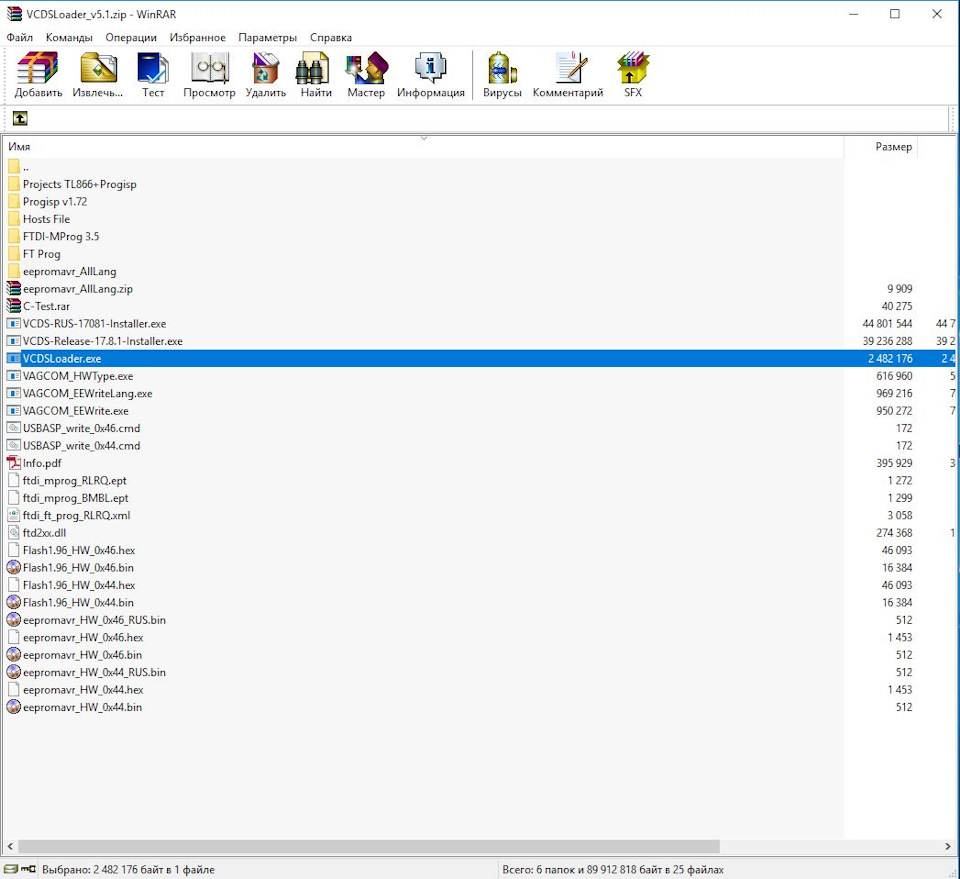The height and width of the screenshot is (879, 960).
Task: Click the Projects TL866+Progisp folder icon
Action: [x=13, y=184]
